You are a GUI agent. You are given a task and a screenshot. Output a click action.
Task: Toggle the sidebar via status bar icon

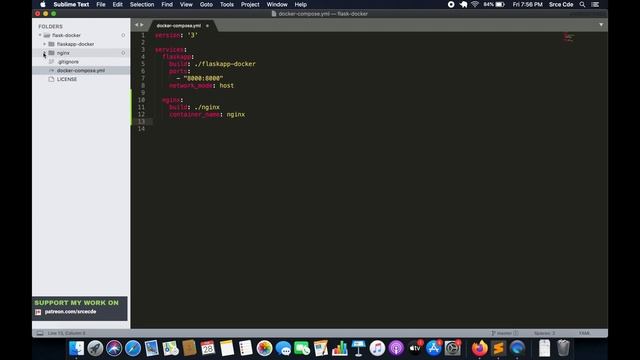click(x=40, y=333)
